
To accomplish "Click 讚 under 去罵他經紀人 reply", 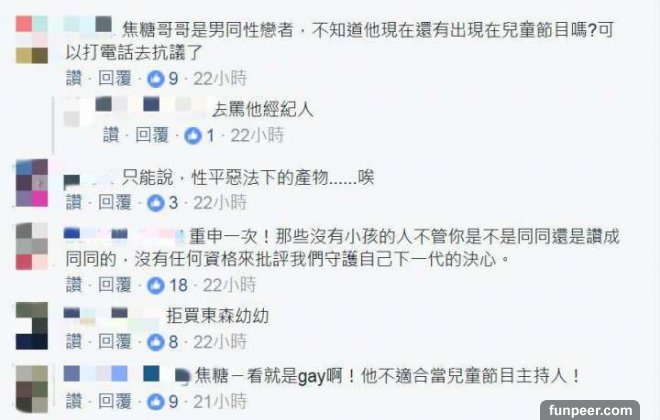I will point(111,135).
